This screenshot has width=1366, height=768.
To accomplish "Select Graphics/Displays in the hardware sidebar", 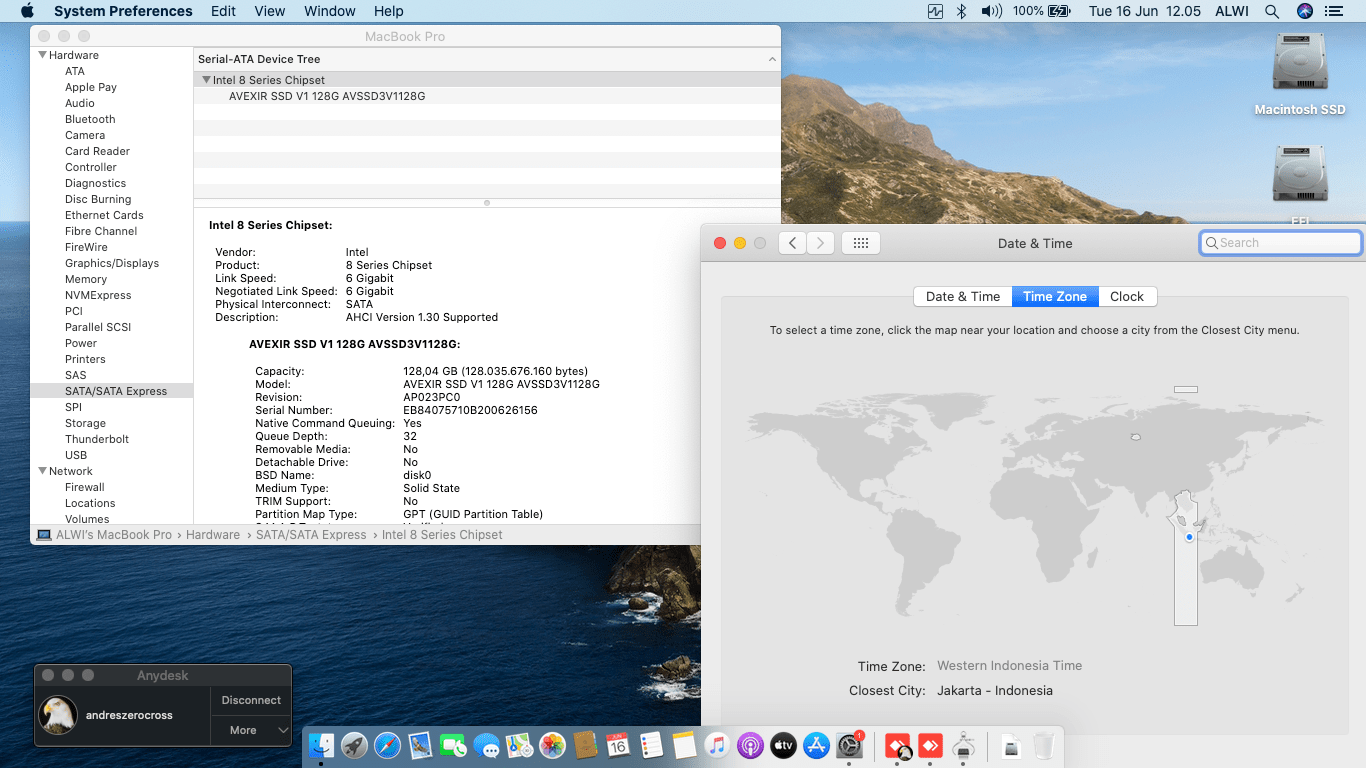I will 112,263.
